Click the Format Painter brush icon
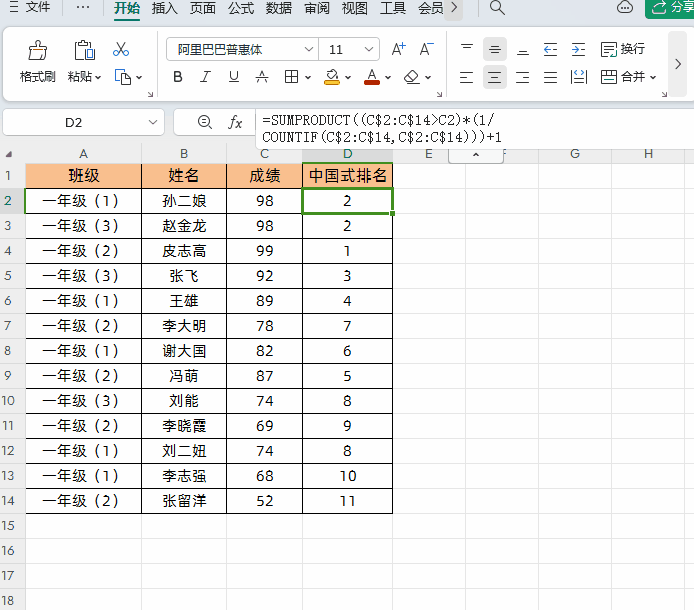This screenshot has width=694, height=610. pos(38,50)
